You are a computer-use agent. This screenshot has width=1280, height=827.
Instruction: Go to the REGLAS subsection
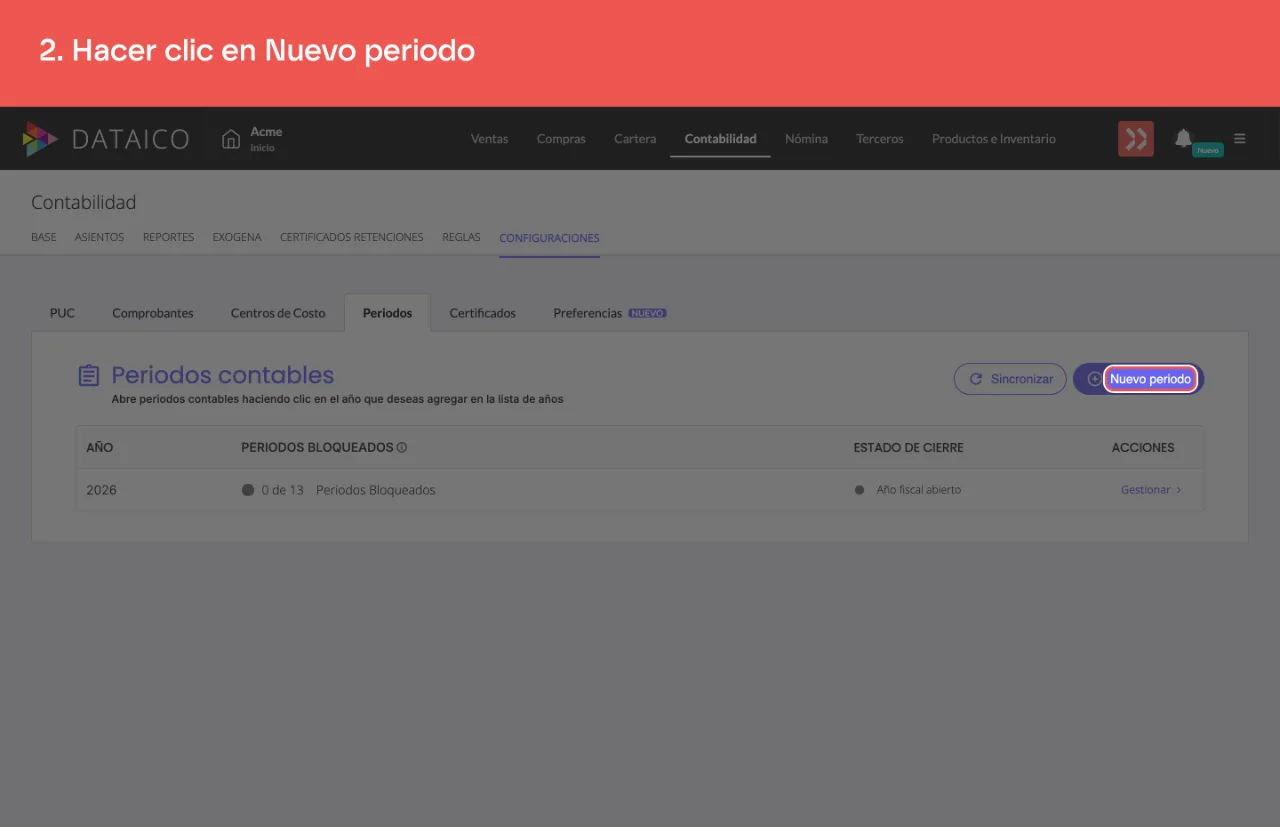tap(462, 238)
